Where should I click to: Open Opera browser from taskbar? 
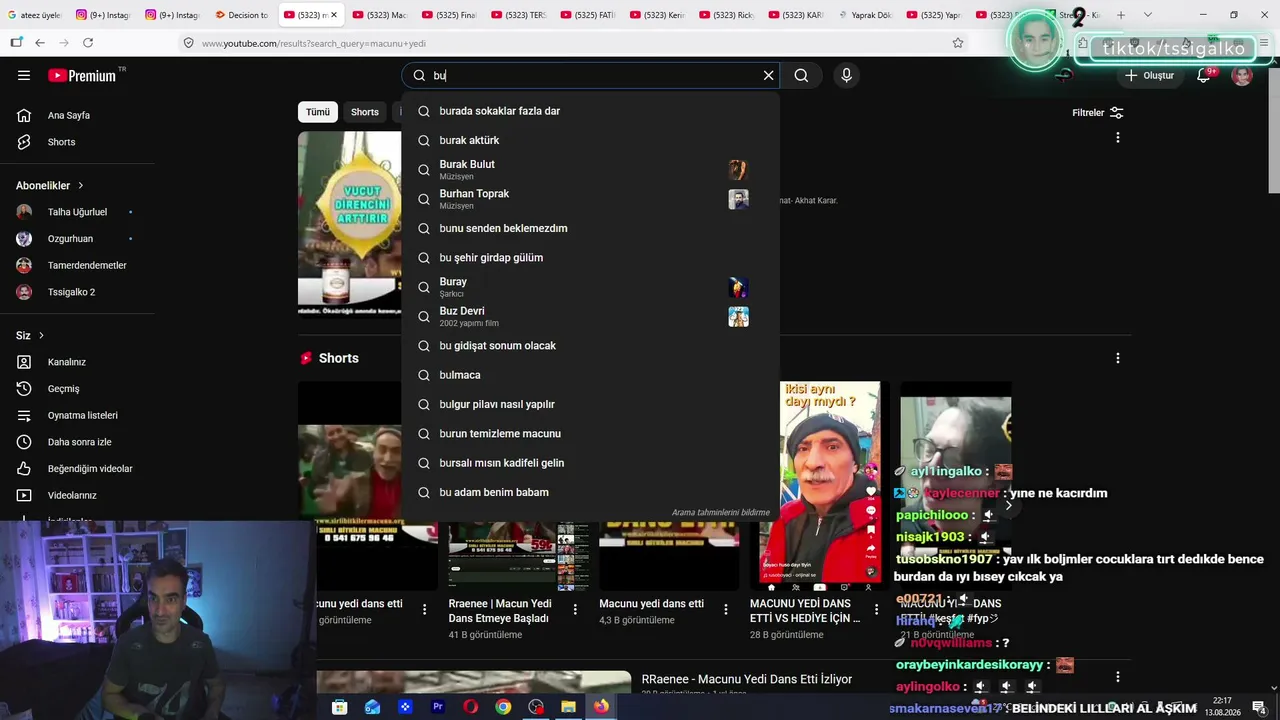pos(470,707)
